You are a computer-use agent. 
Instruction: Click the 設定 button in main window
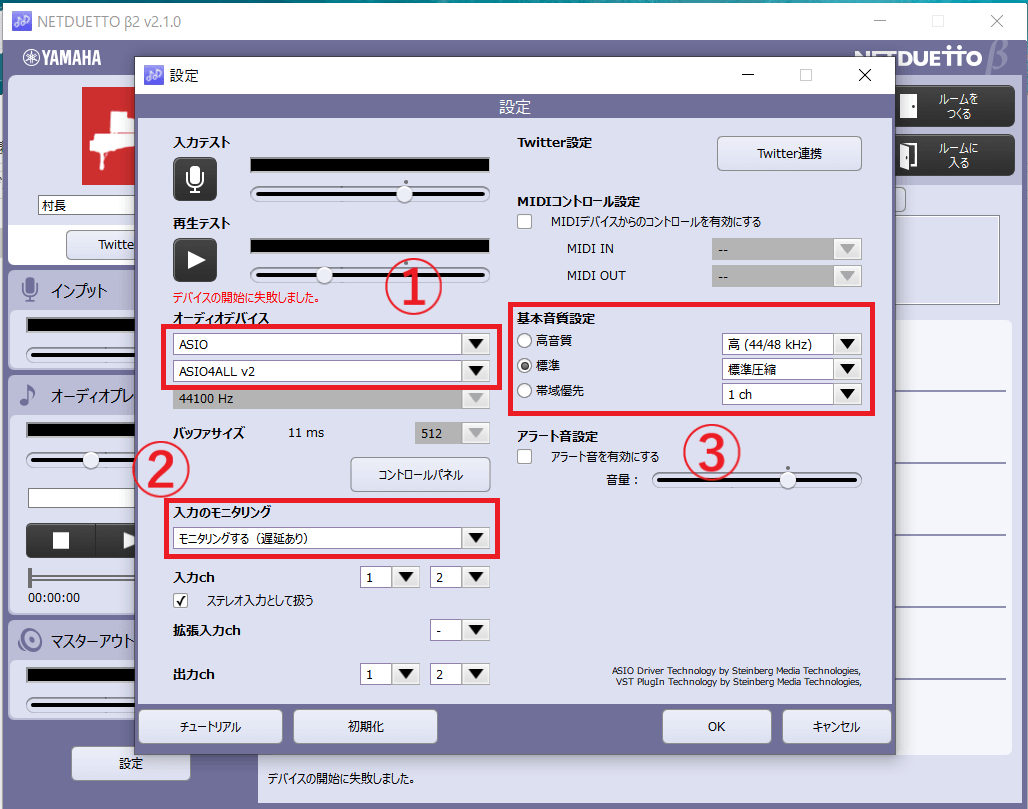coord(130,763)
